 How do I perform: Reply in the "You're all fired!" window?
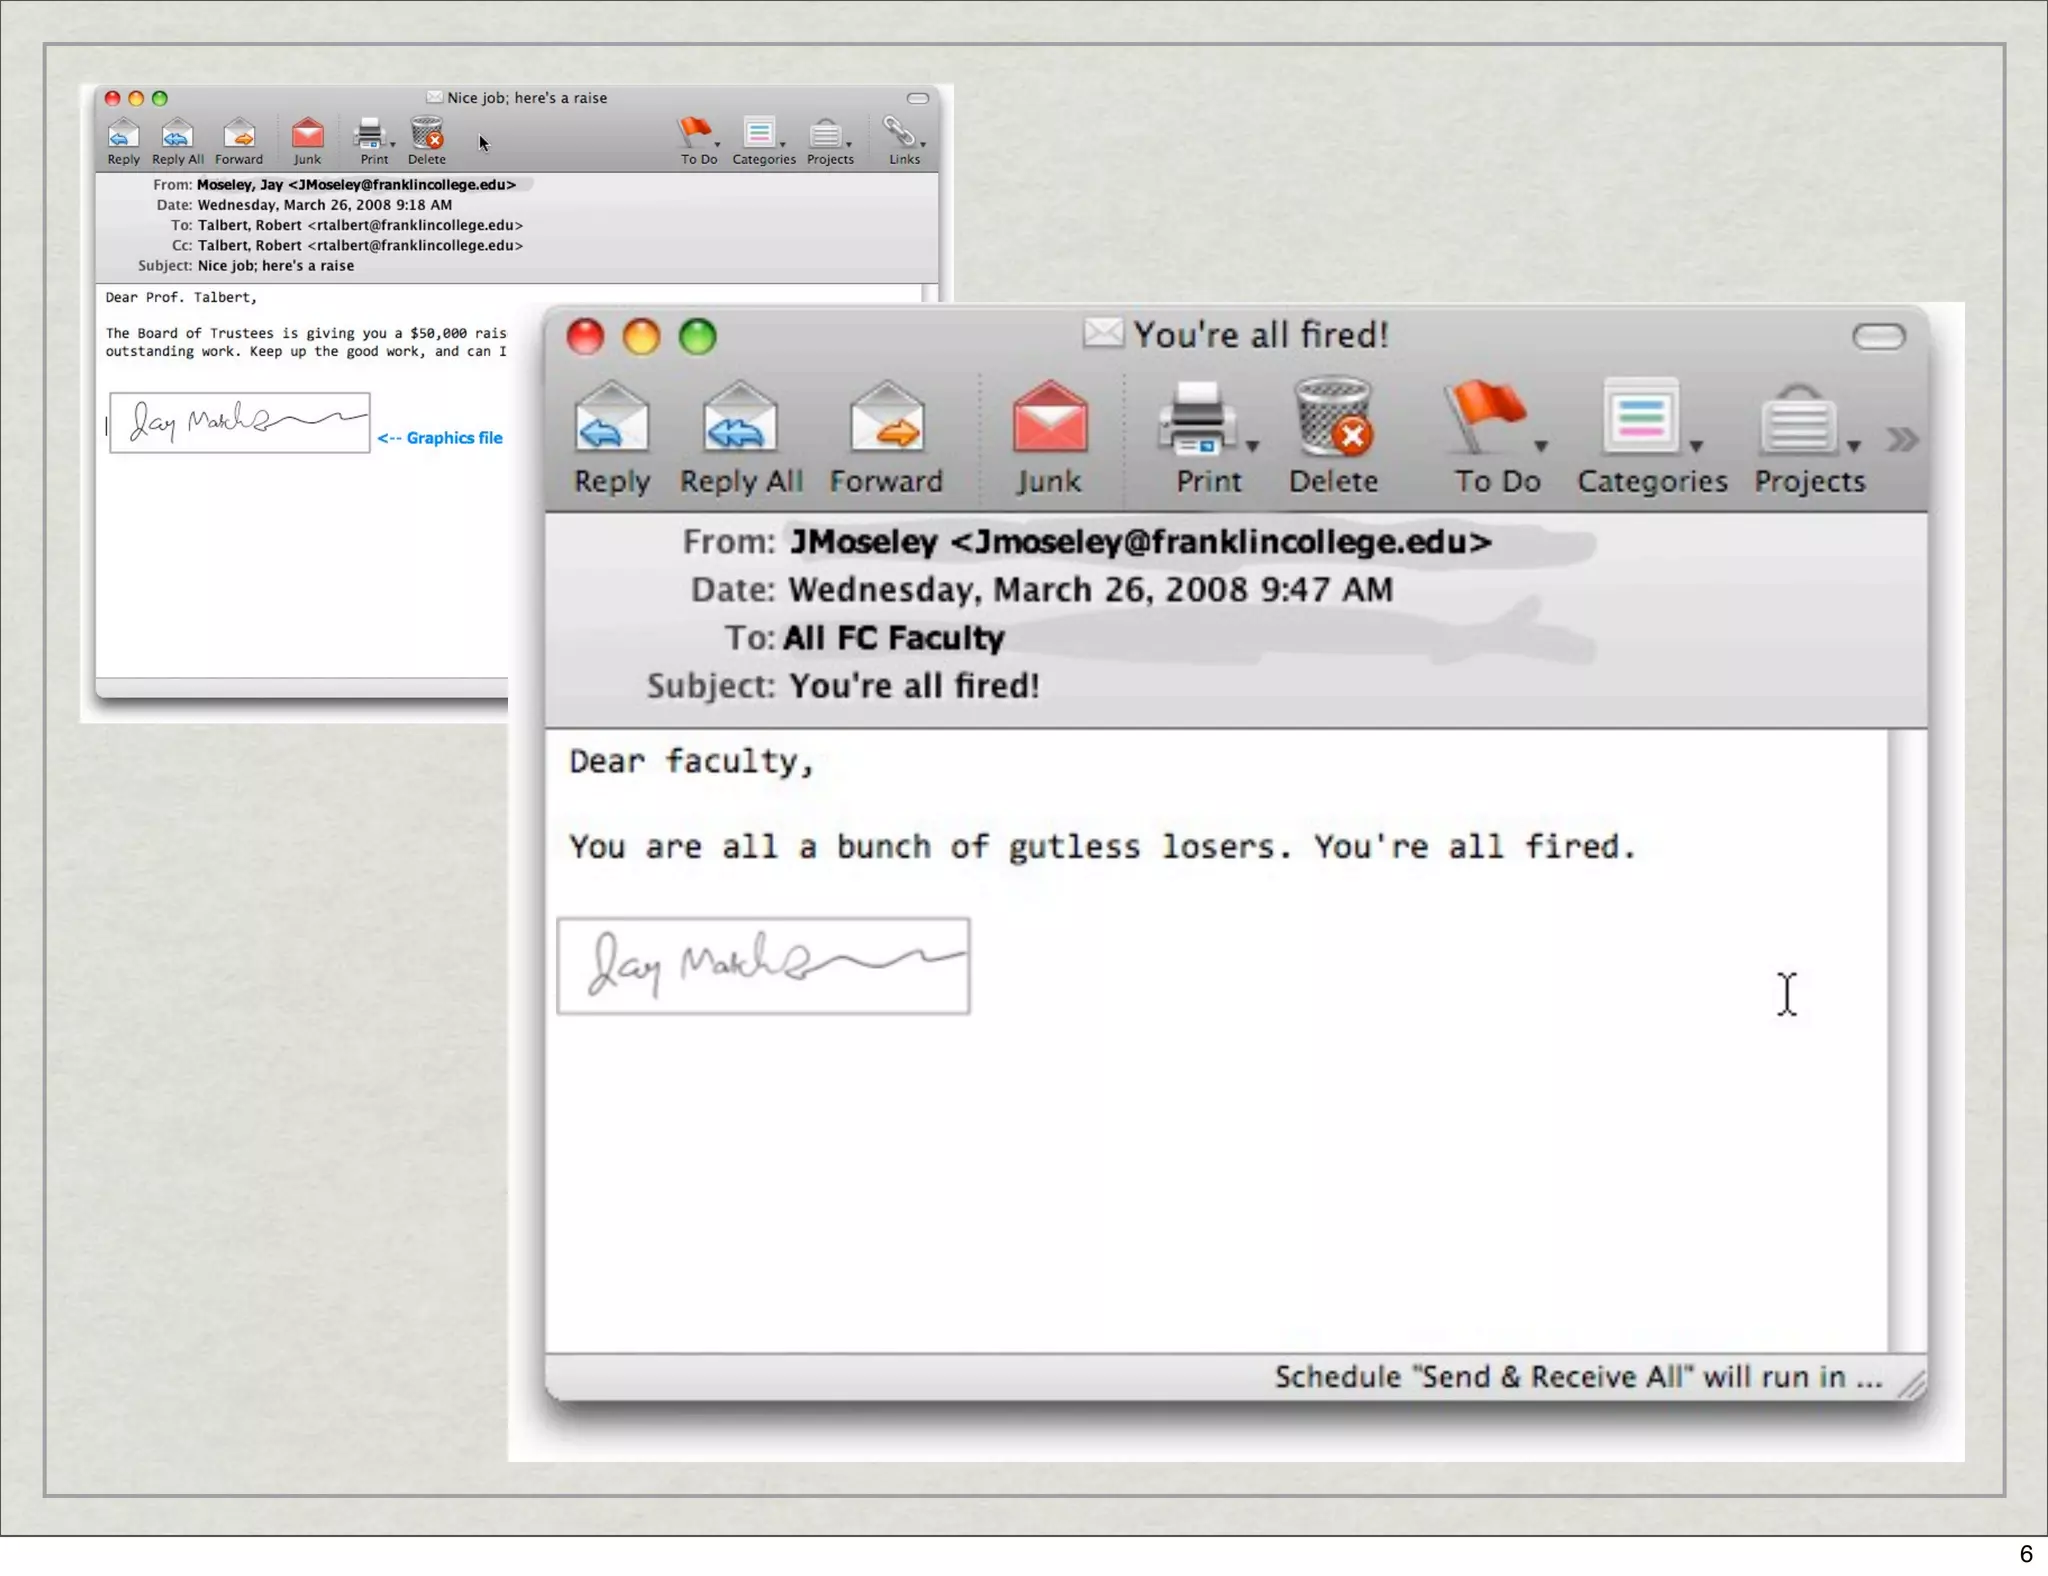(612, 437)
